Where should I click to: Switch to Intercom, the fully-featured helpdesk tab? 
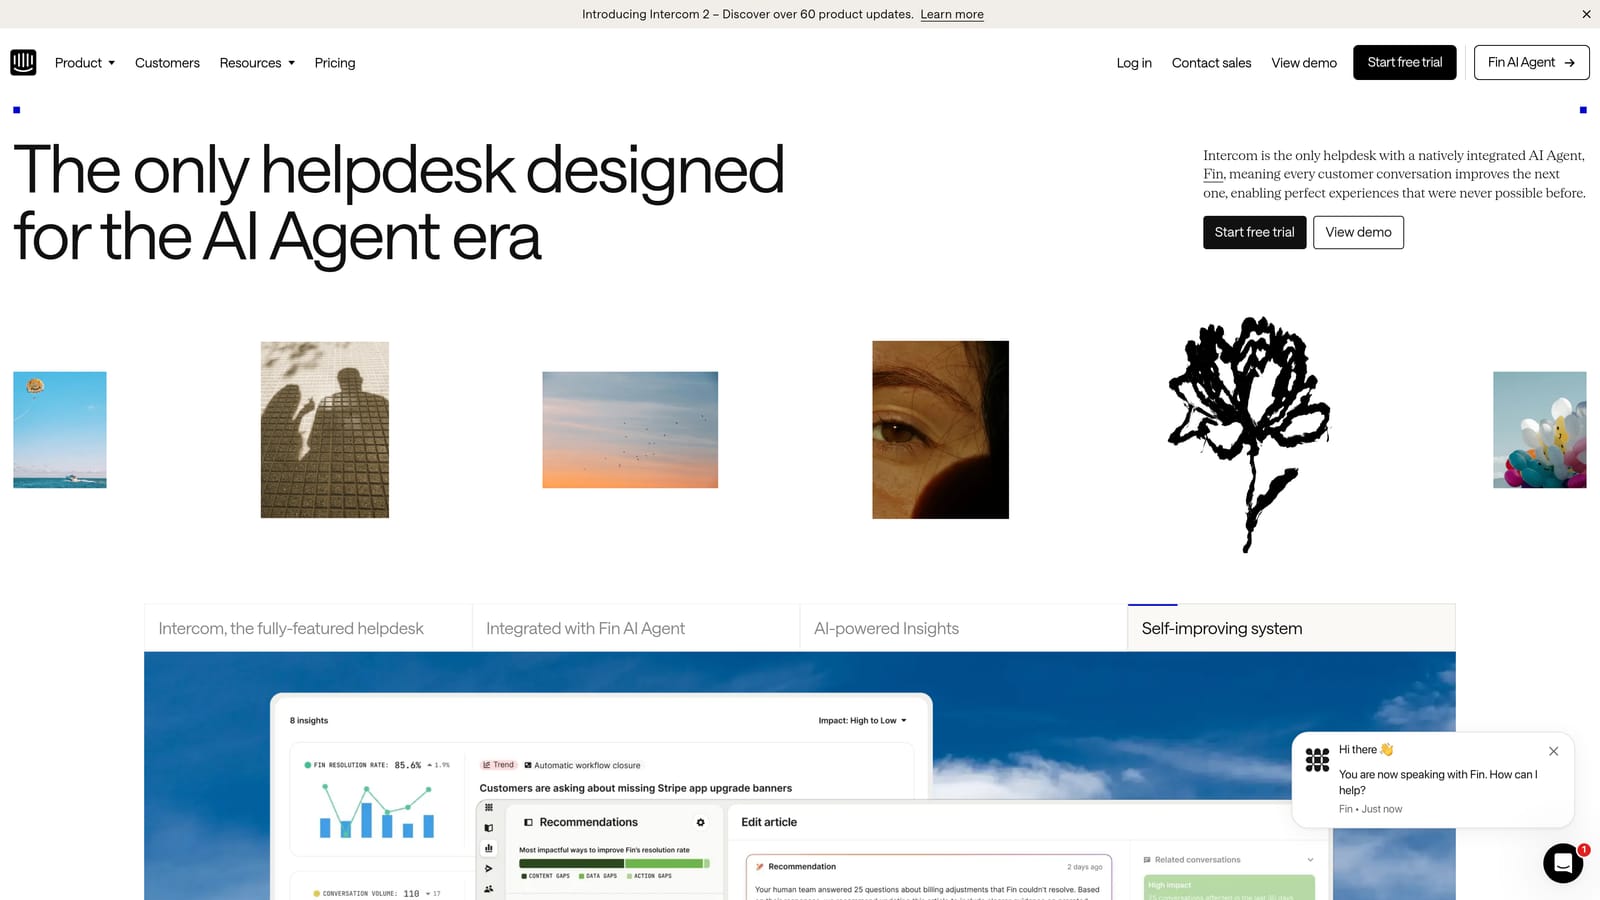pyautogui.click(x=308, y=628)
